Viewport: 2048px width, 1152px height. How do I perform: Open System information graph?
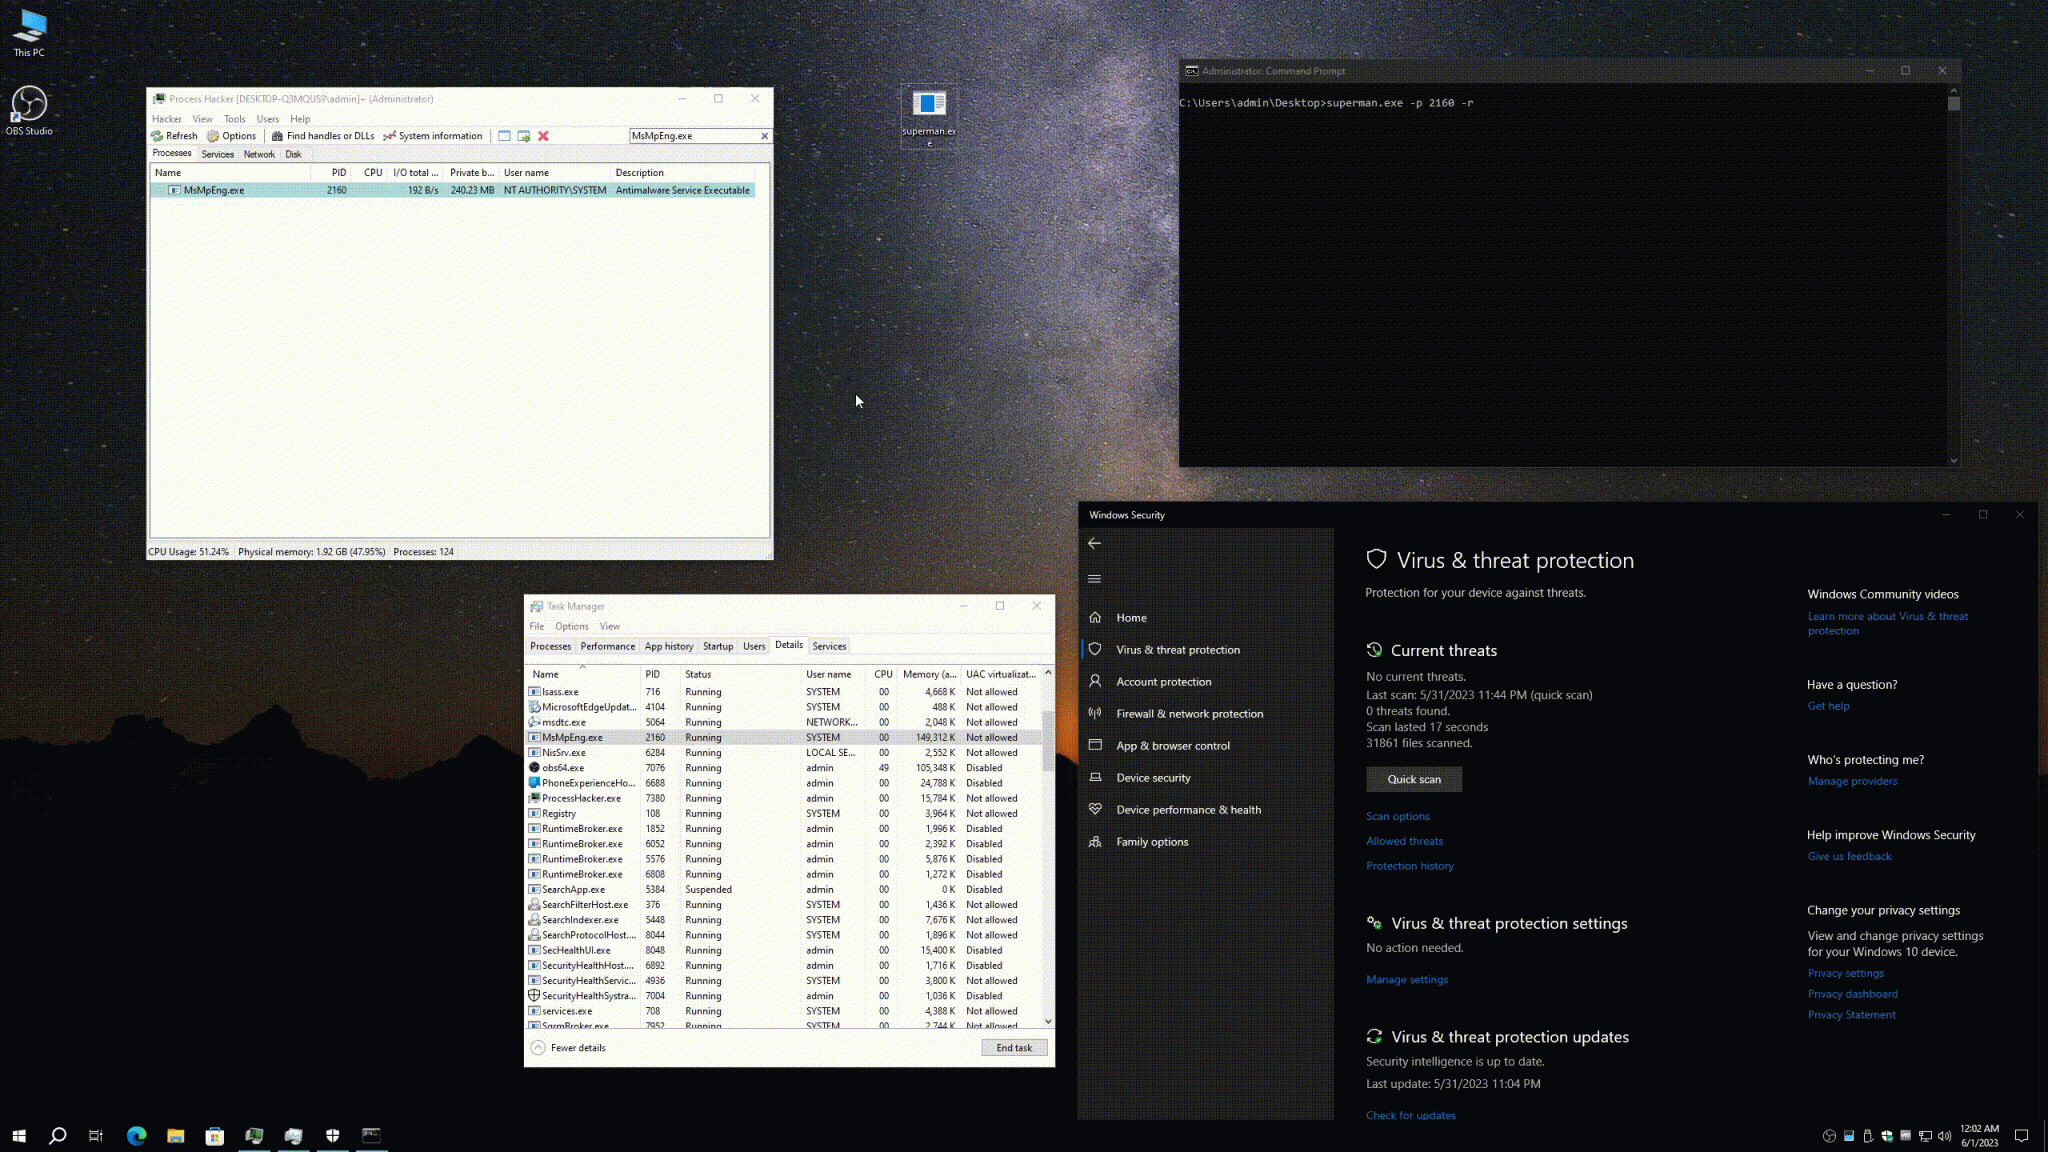pos(432,136)
